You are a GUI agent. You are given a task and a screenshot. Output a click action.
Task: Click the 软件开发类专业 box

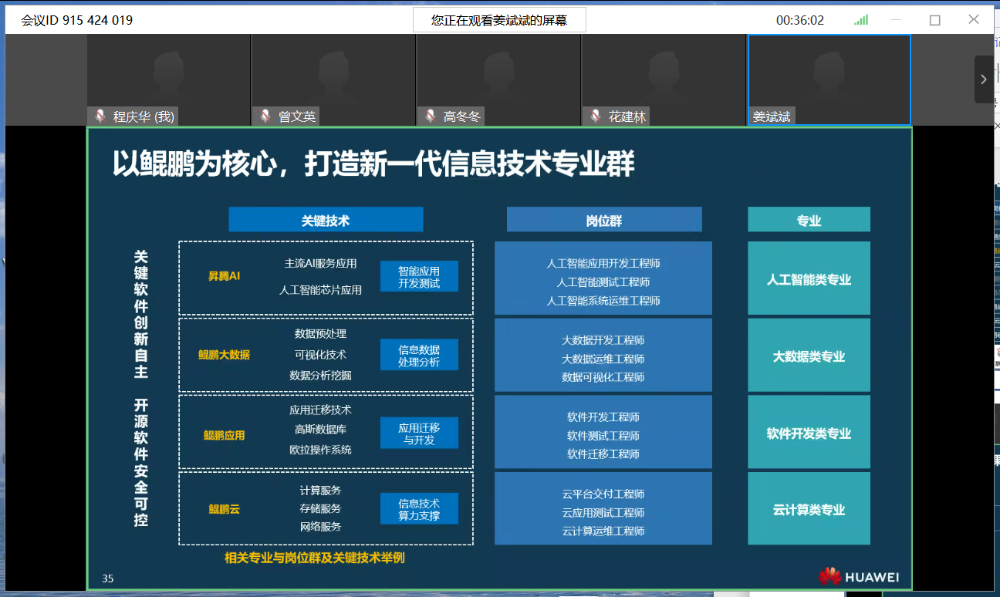(x=809, y=433)
